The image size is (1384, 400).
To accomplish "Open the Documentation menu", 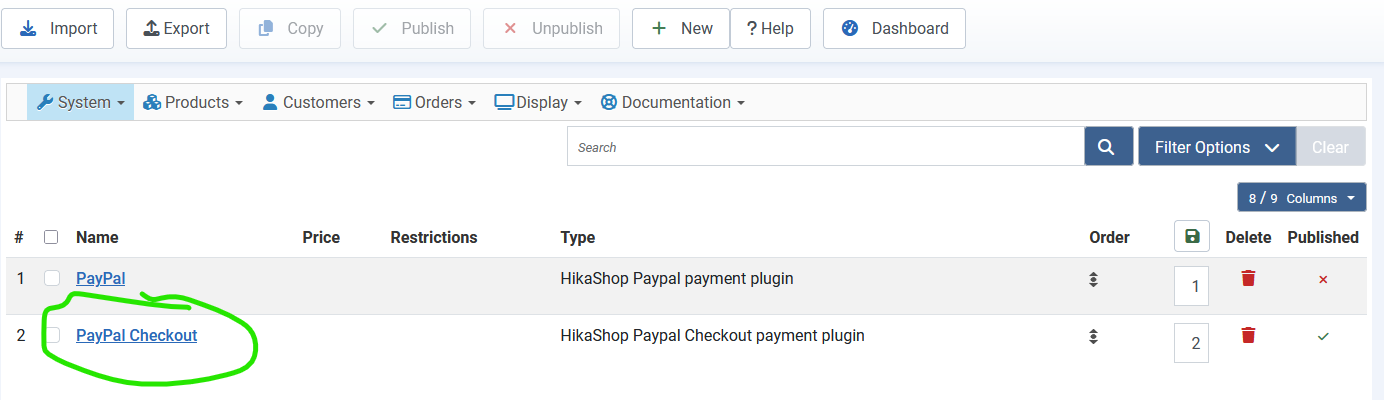I will point(672,102).
